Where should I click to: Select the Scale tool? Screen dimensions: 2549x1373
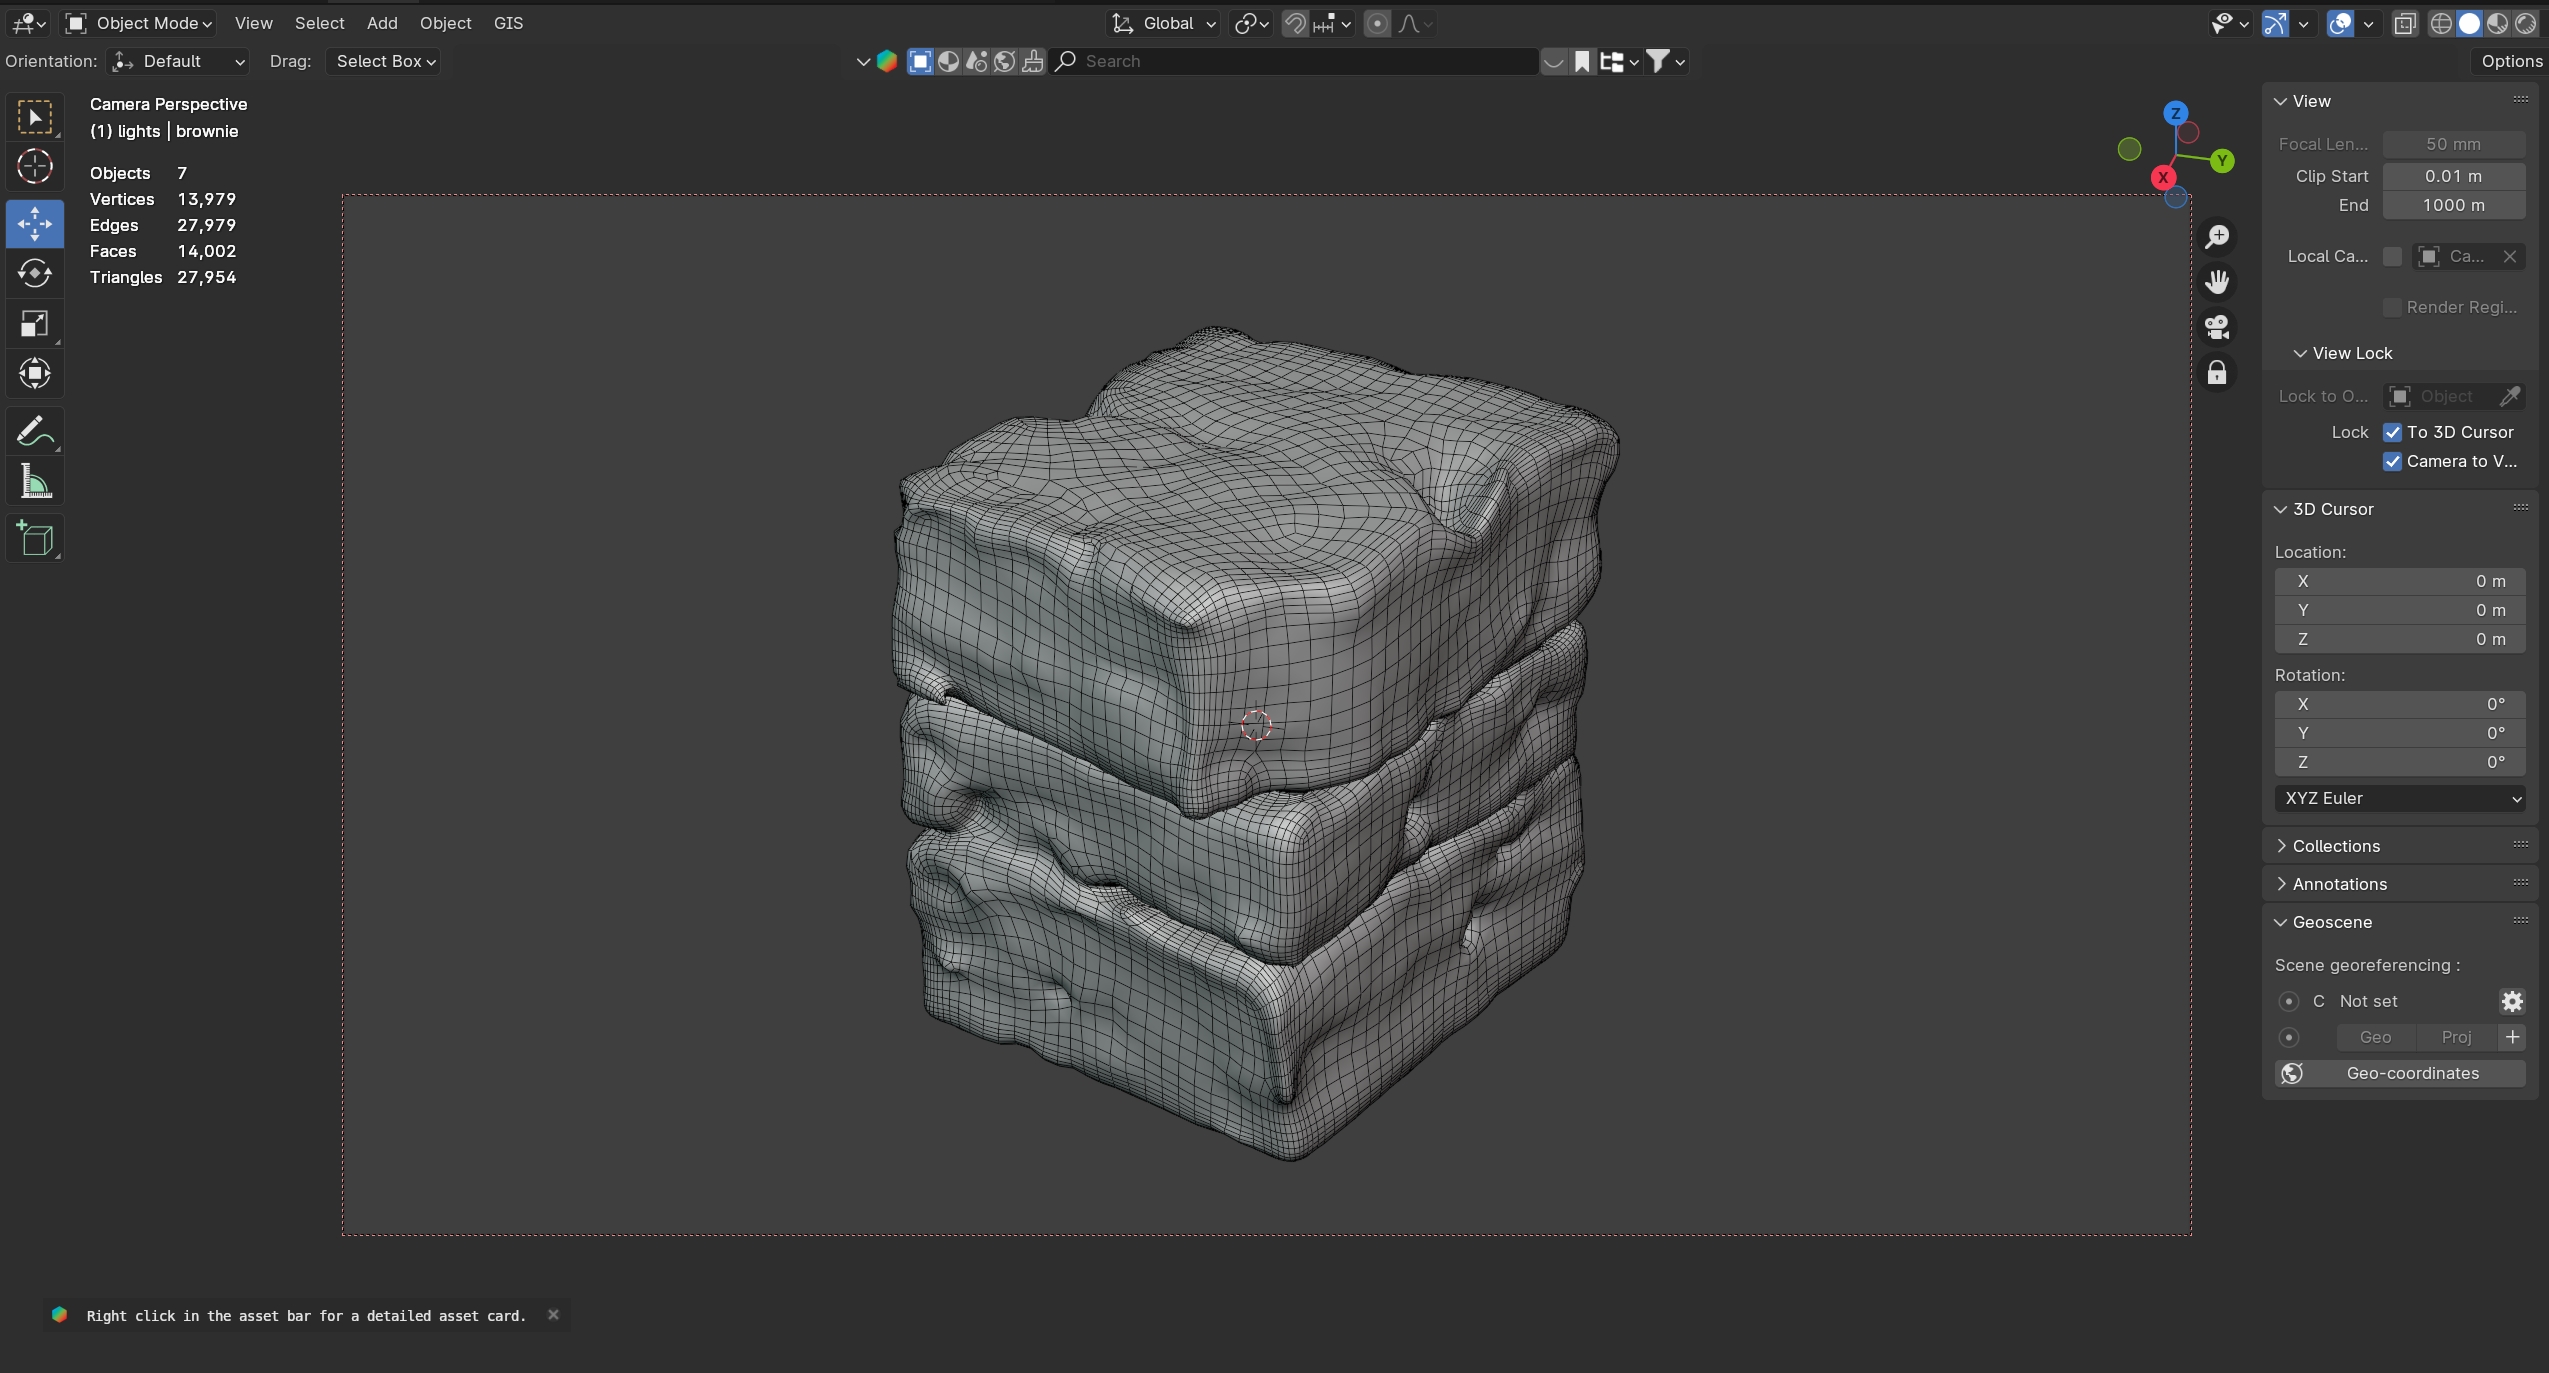tap(35, 324)
